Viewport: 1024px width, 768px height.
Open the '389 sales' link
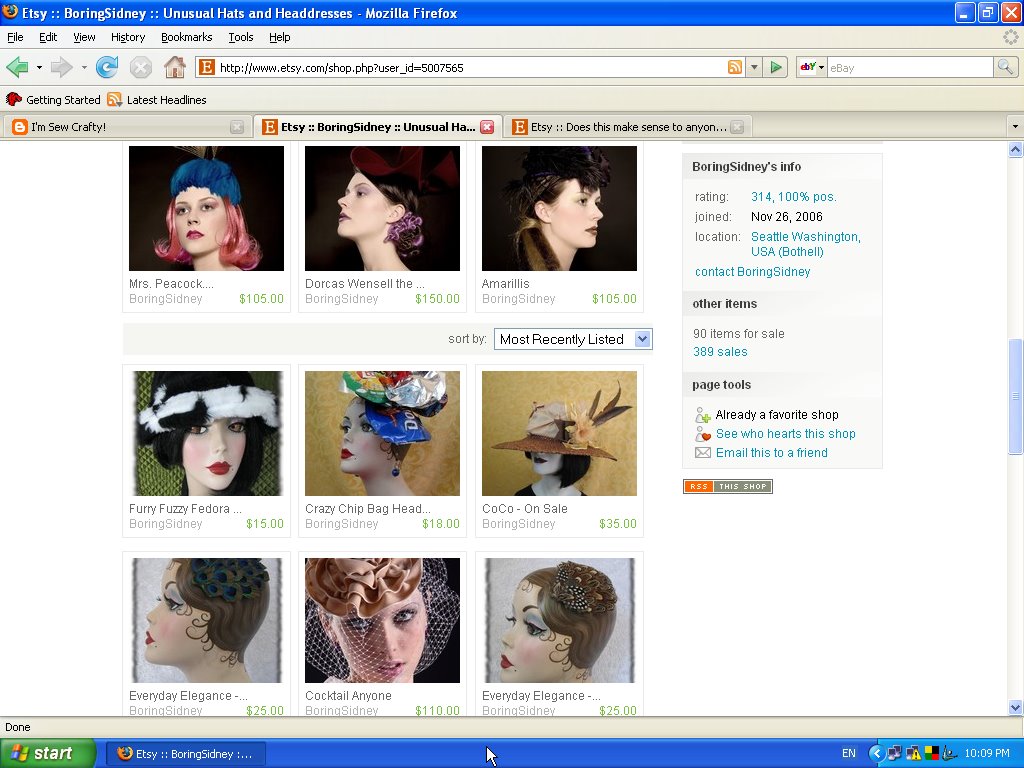point(720,352)
